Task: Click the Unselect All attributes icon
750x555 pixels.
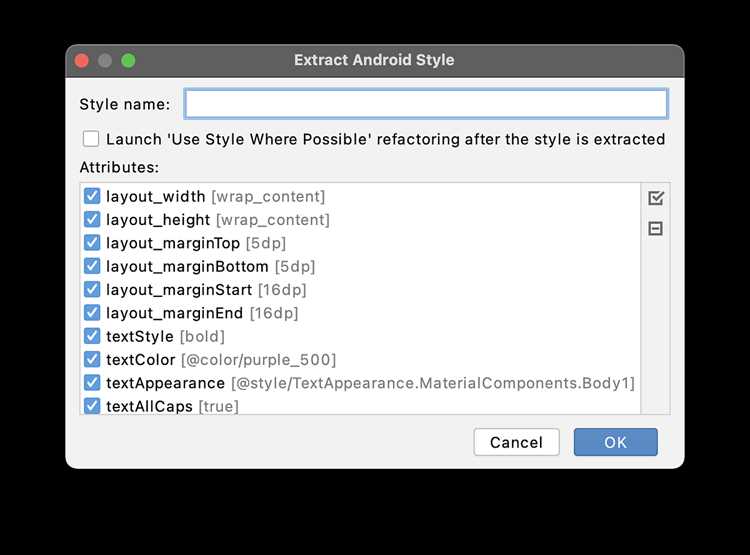Action: (x=655, y=228)
